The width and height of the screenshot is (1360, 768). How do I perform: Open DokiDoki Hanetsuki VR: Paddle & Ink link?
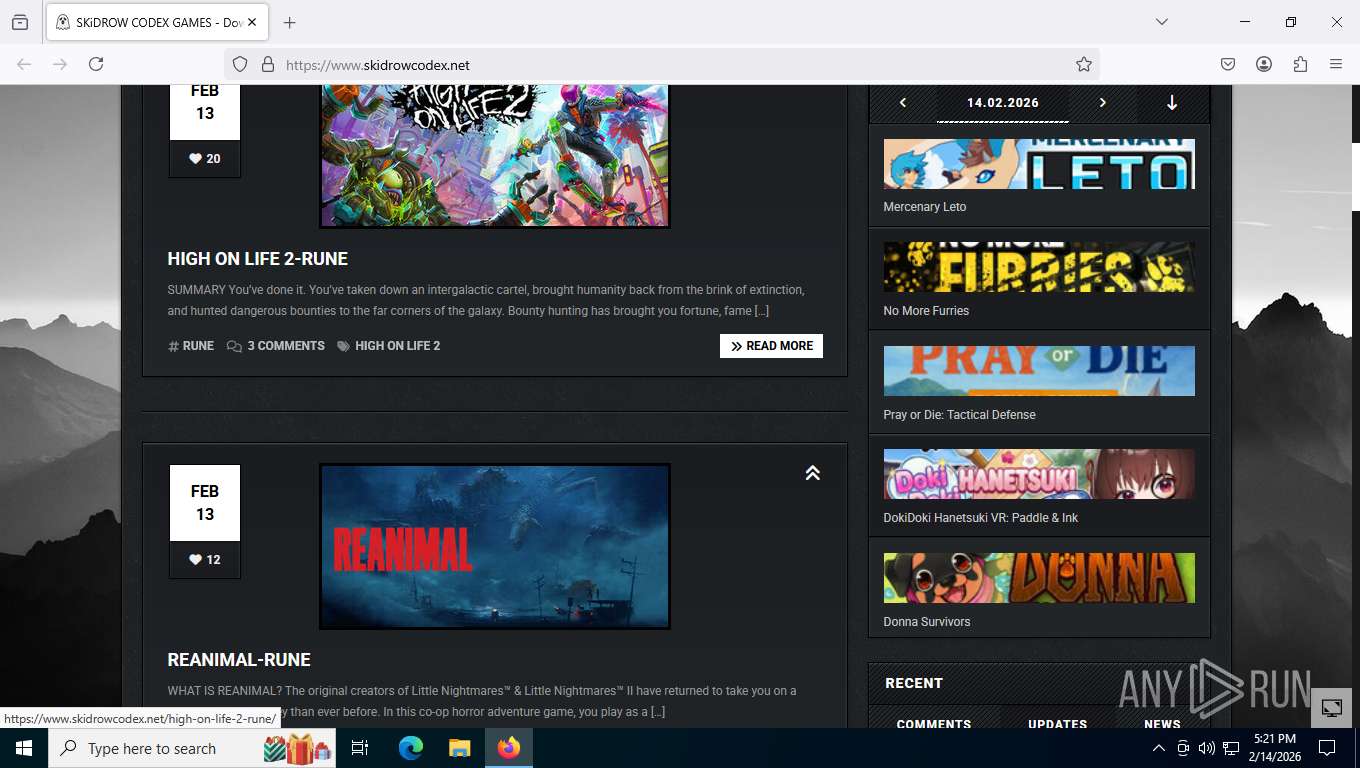point(981,518)
